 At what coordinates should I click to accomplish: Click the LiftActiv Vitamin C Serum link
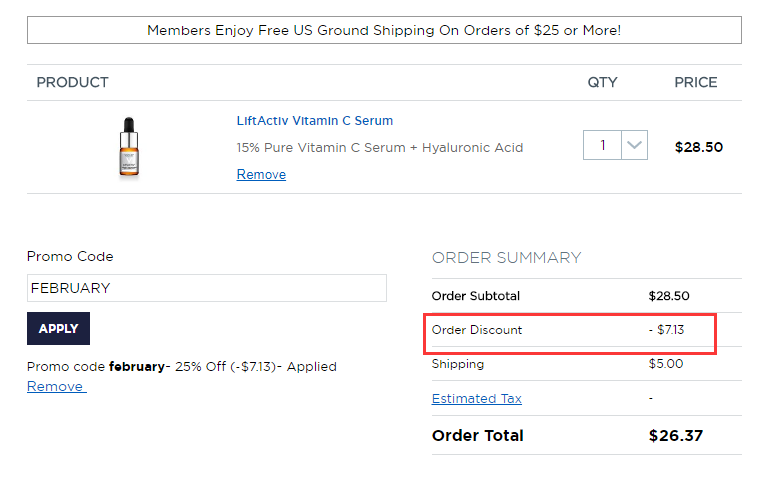pos(315,121)
